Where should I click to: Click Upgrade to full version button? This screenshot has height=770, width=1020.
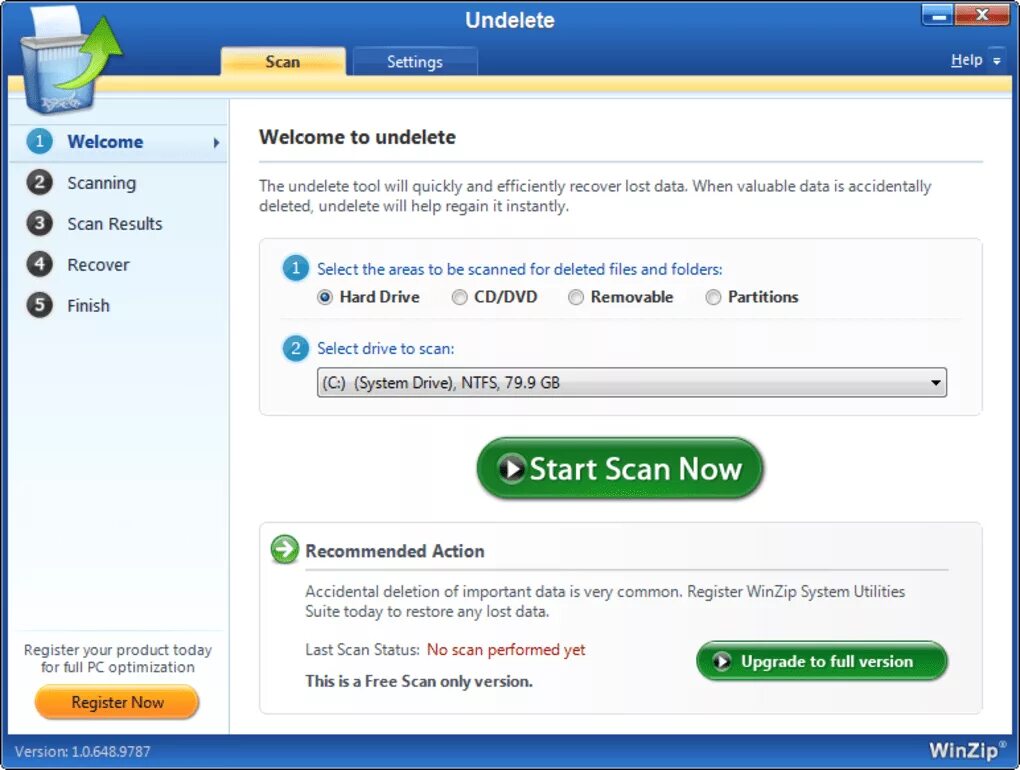(822, 661)
